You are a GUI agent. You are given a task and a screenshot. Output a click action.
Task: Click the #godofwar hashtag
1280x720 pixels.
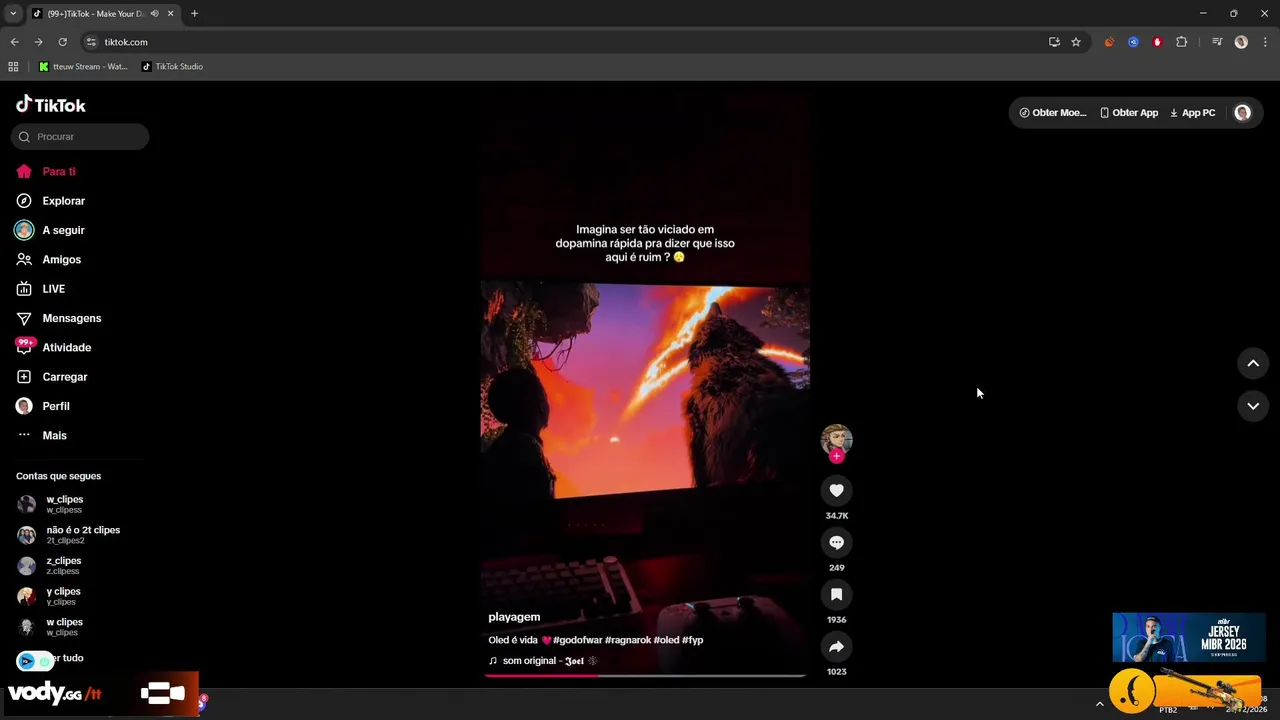(577, 640)
